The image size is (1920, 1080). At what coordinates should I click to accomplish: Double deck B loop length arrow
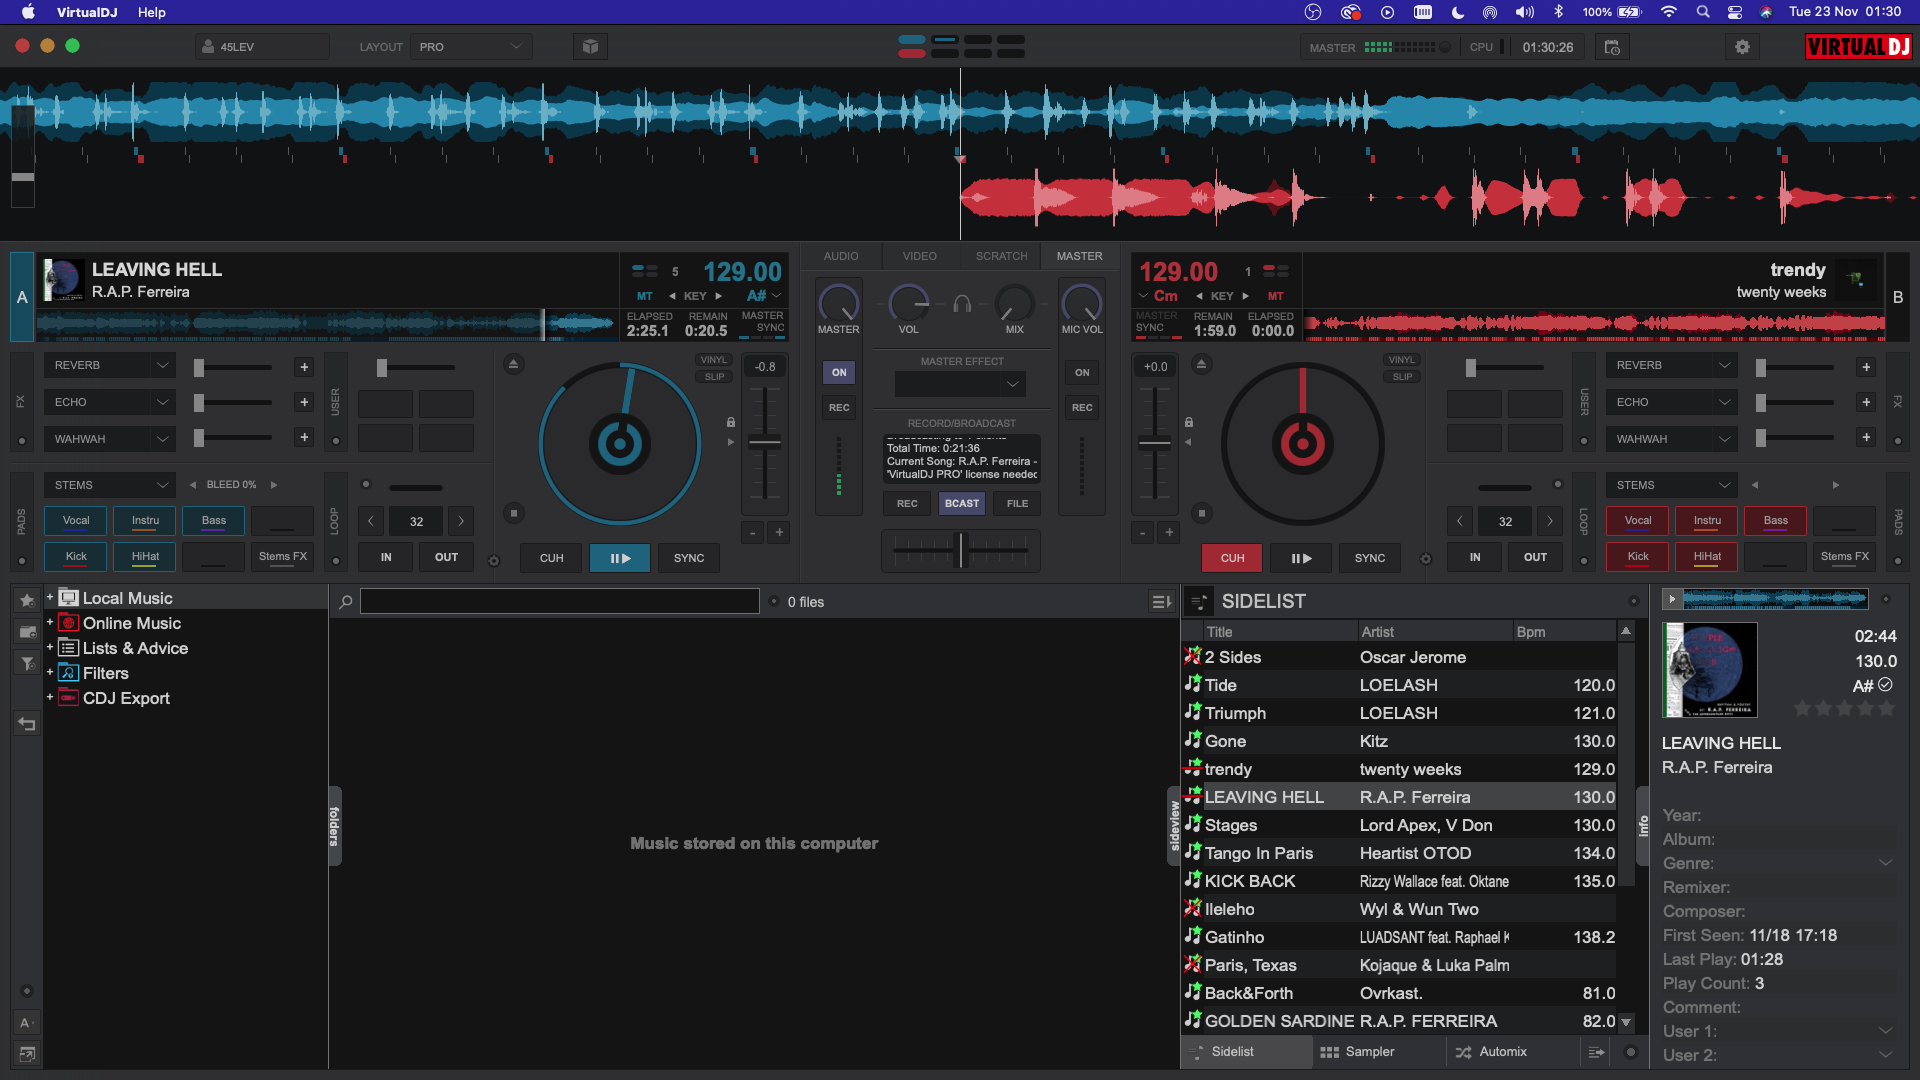tap(1550, 521)
